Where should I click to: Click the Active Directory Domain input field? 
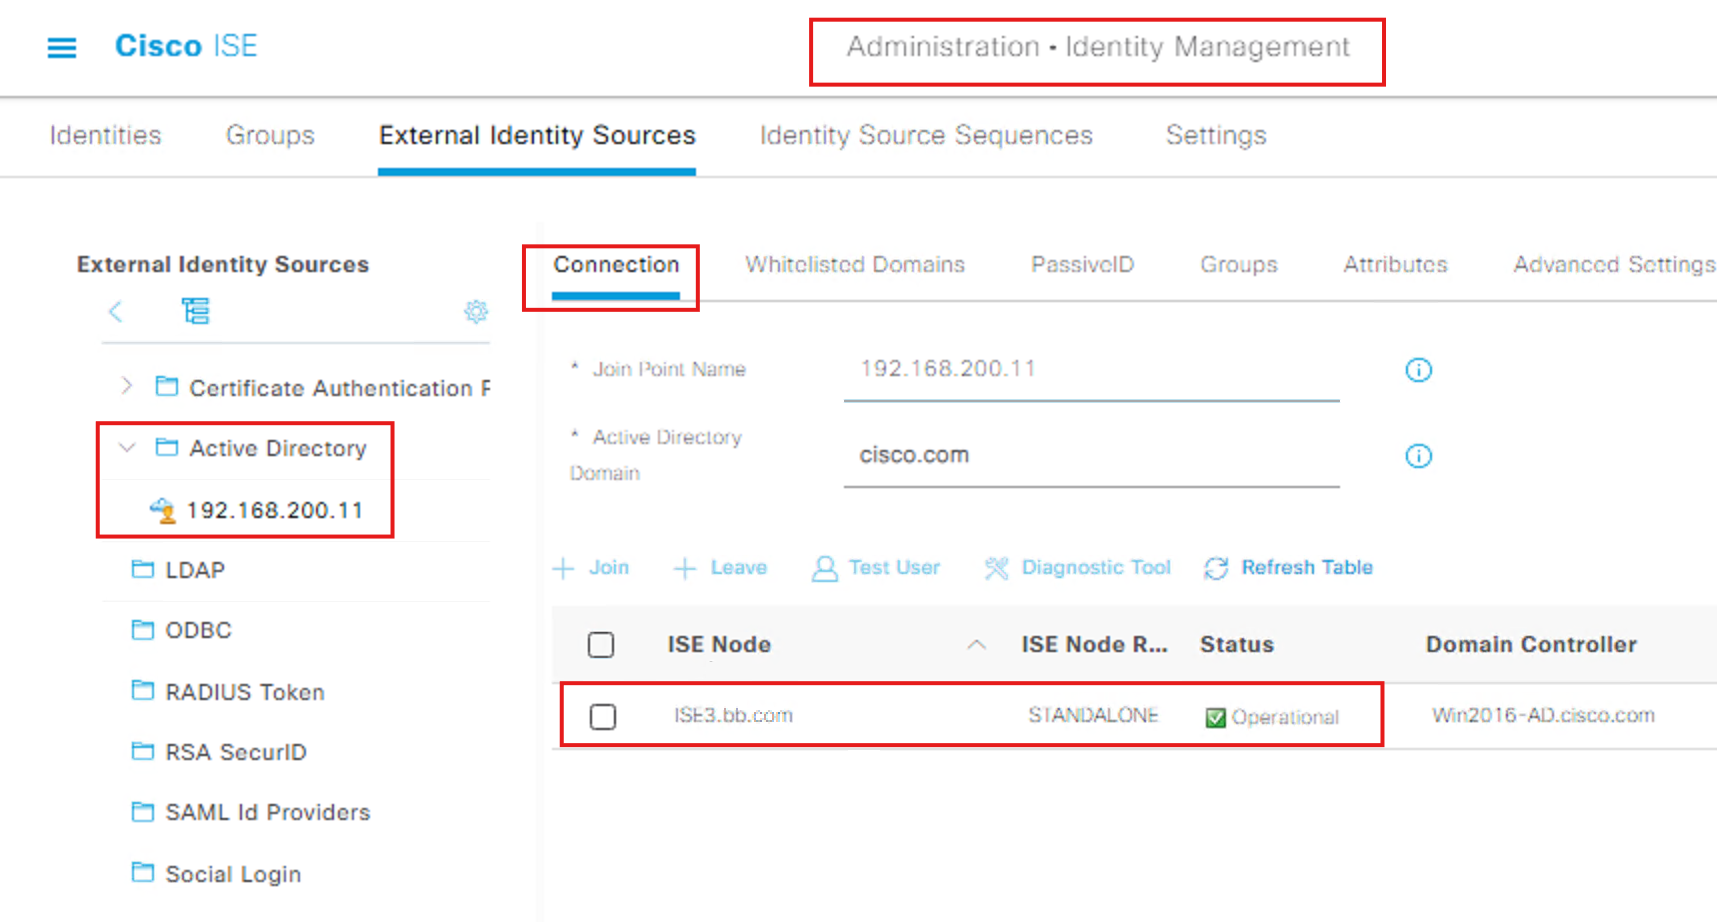point(1090,455)
